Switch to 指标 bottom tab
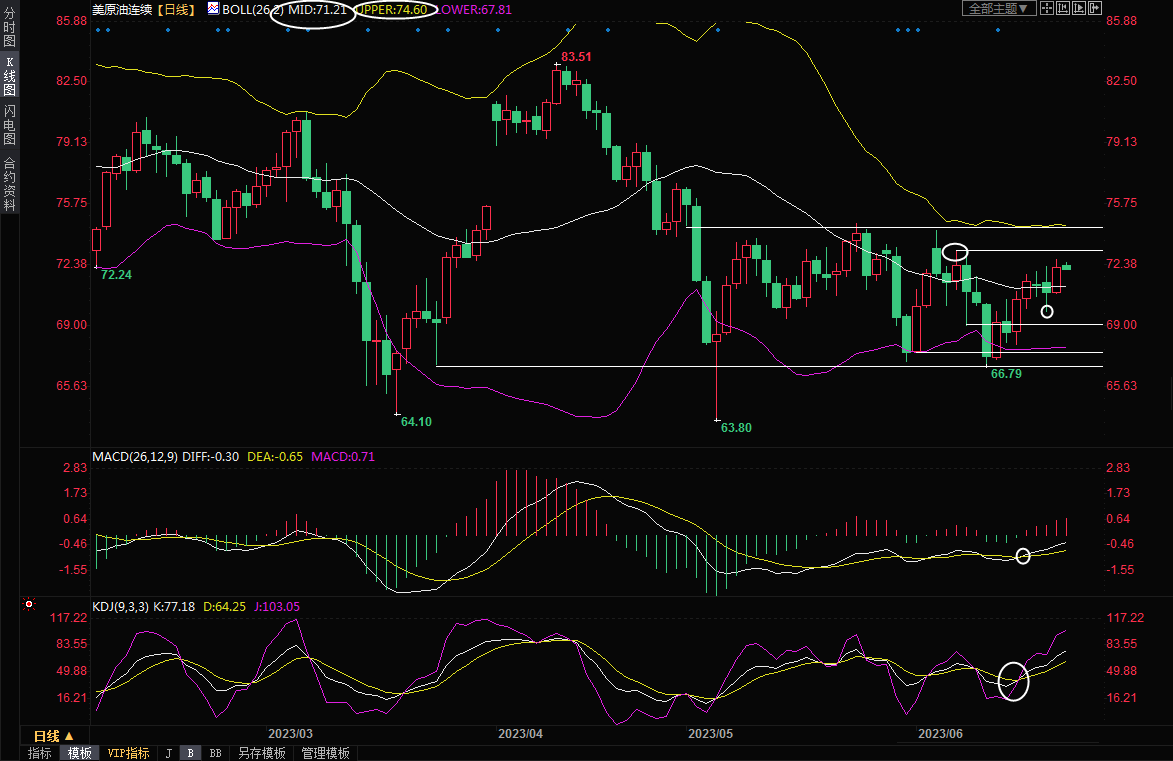The image size is (1173, 761). (x=40, y=753)
